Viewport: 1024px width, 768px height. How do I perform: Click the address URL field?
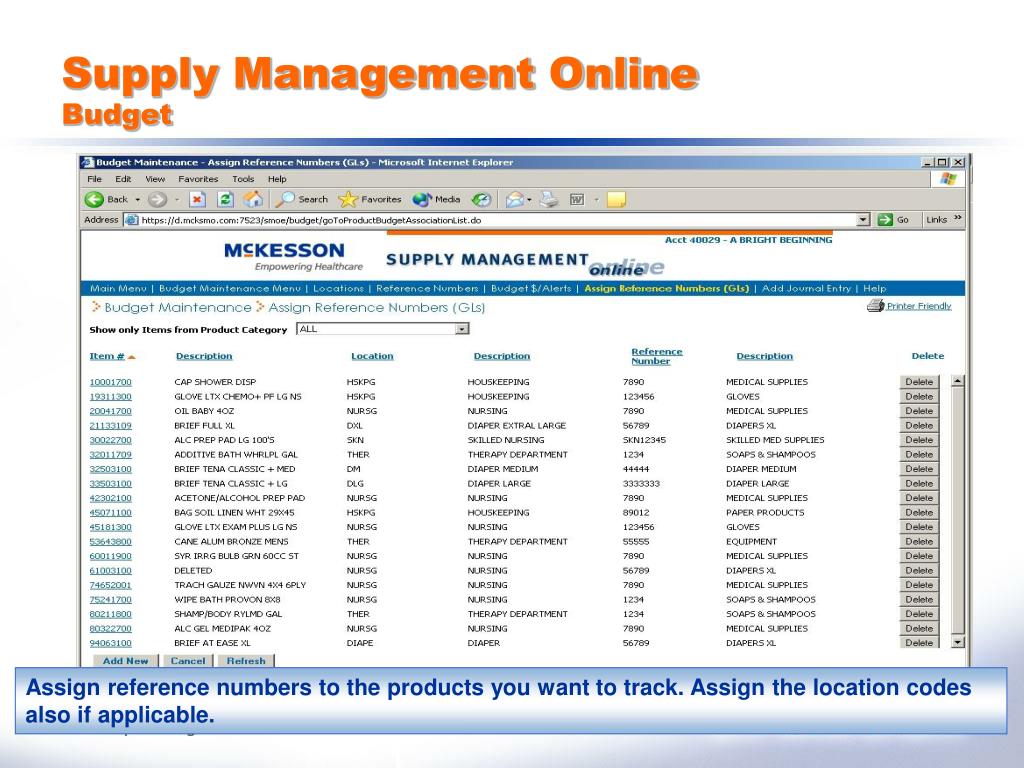coord(498,220)
